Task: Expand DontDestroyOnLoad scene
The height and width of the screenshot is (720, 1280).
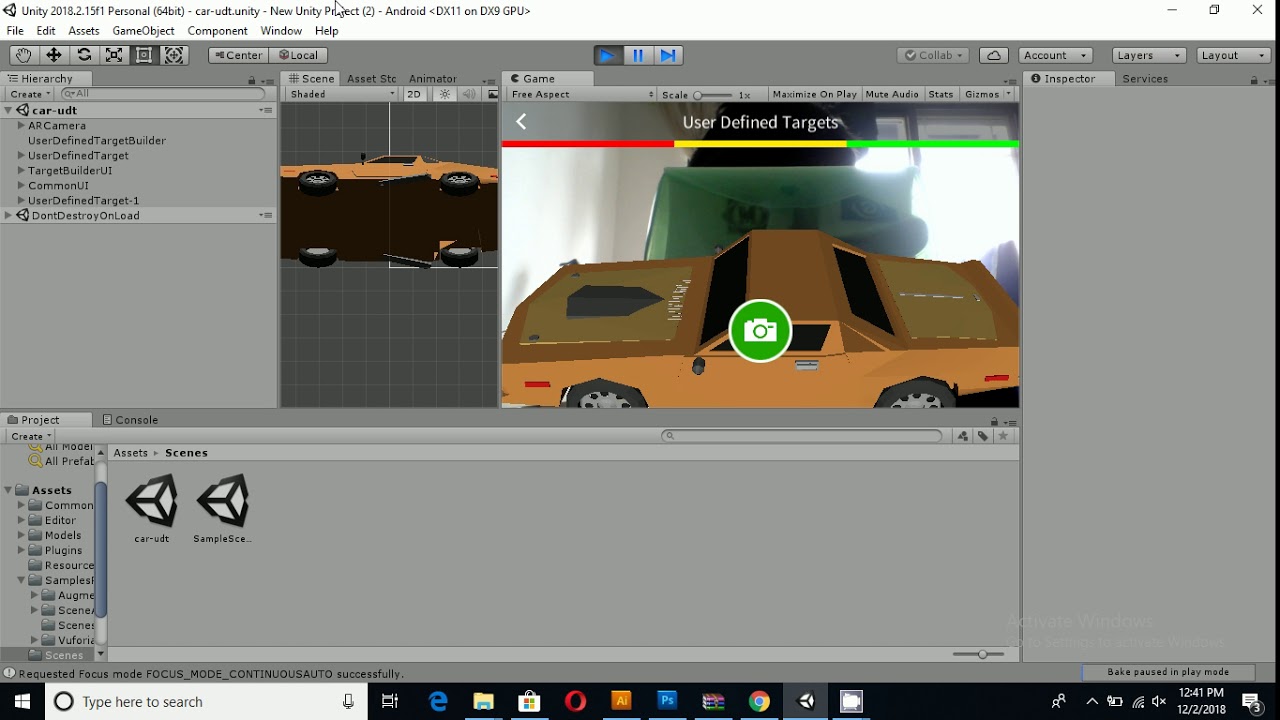Action: (8, 216)
